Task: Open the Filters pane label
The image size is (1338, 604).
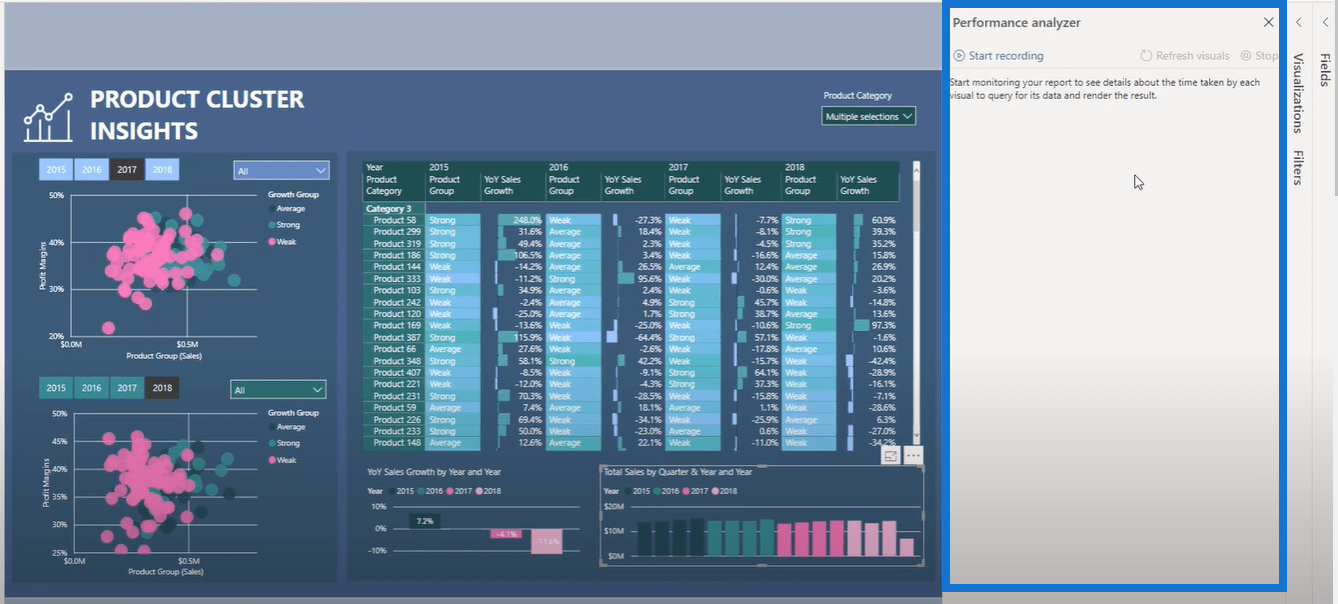Action: (x=1298, y=167)
